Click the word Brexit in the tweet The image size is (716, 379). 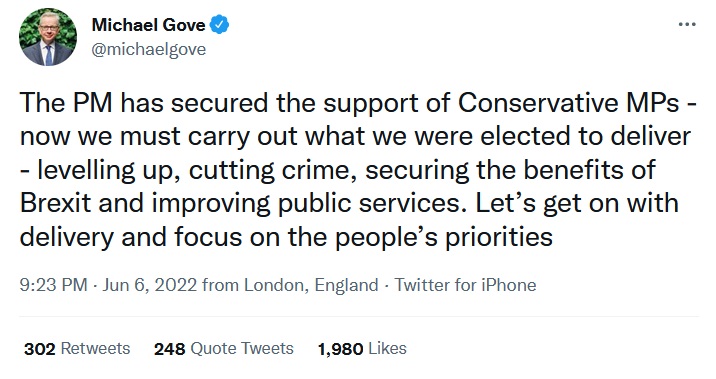55,203
